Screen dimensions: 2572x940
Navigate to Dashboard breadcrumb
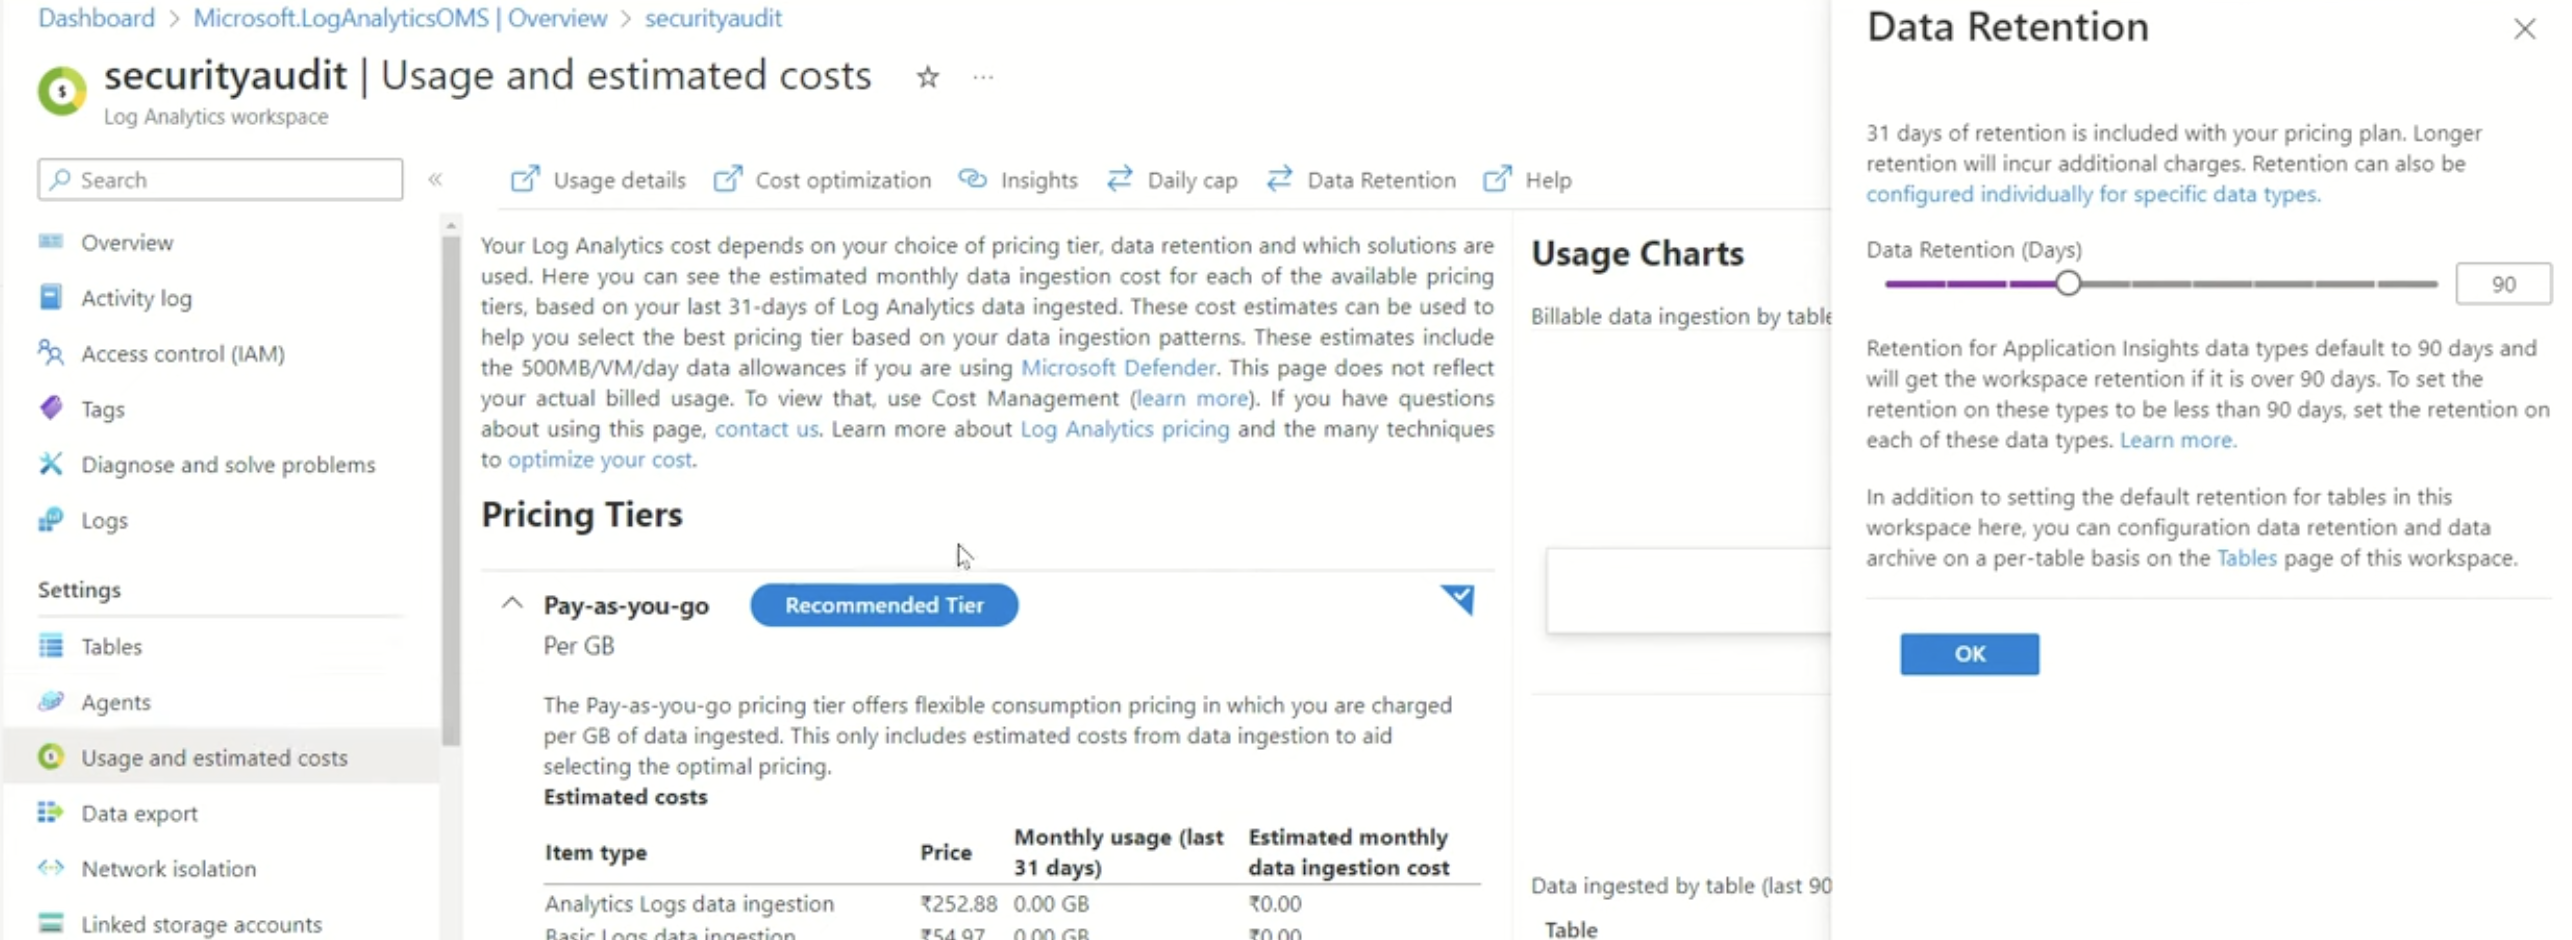click(x=96, y=18)
